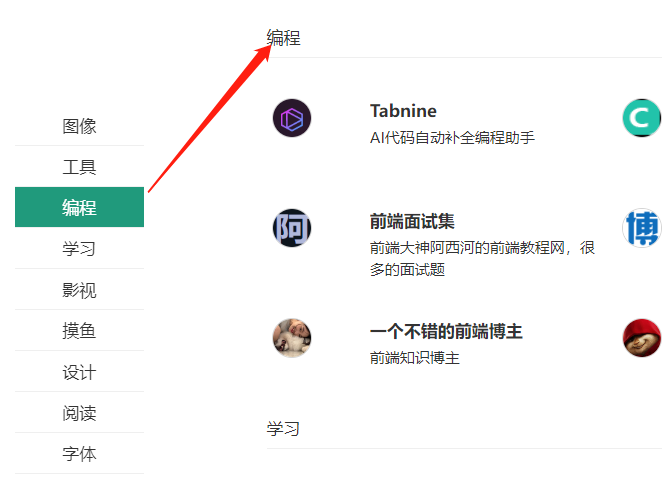Select 工具 in the sidebar
This screenshot has height=483, width=662.
pos(79,167)
